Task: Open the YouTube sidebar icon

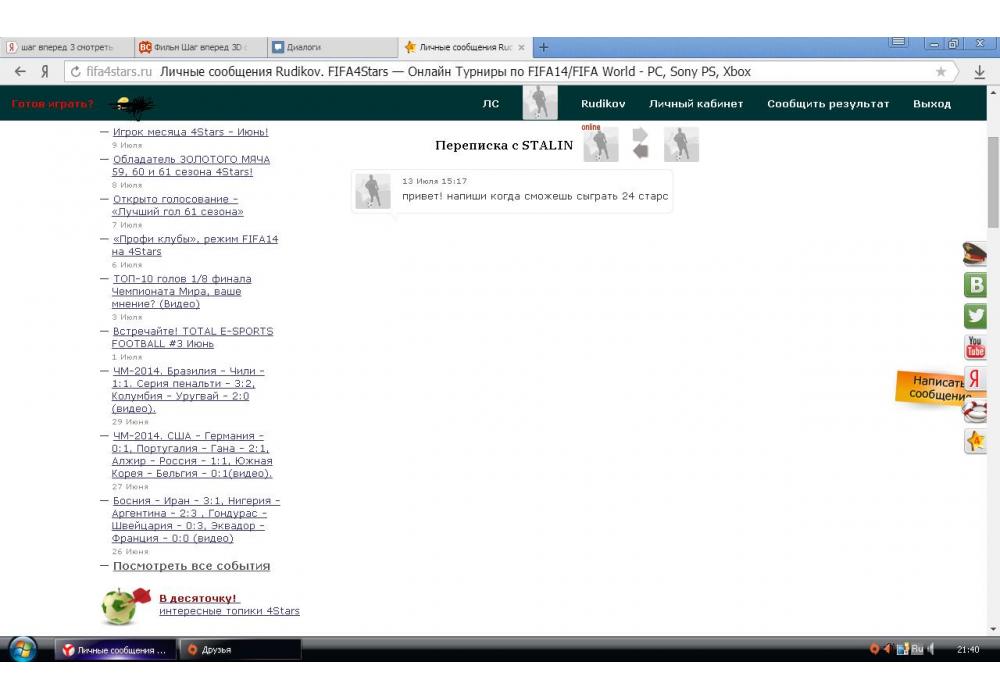Action: pos(975,348)
